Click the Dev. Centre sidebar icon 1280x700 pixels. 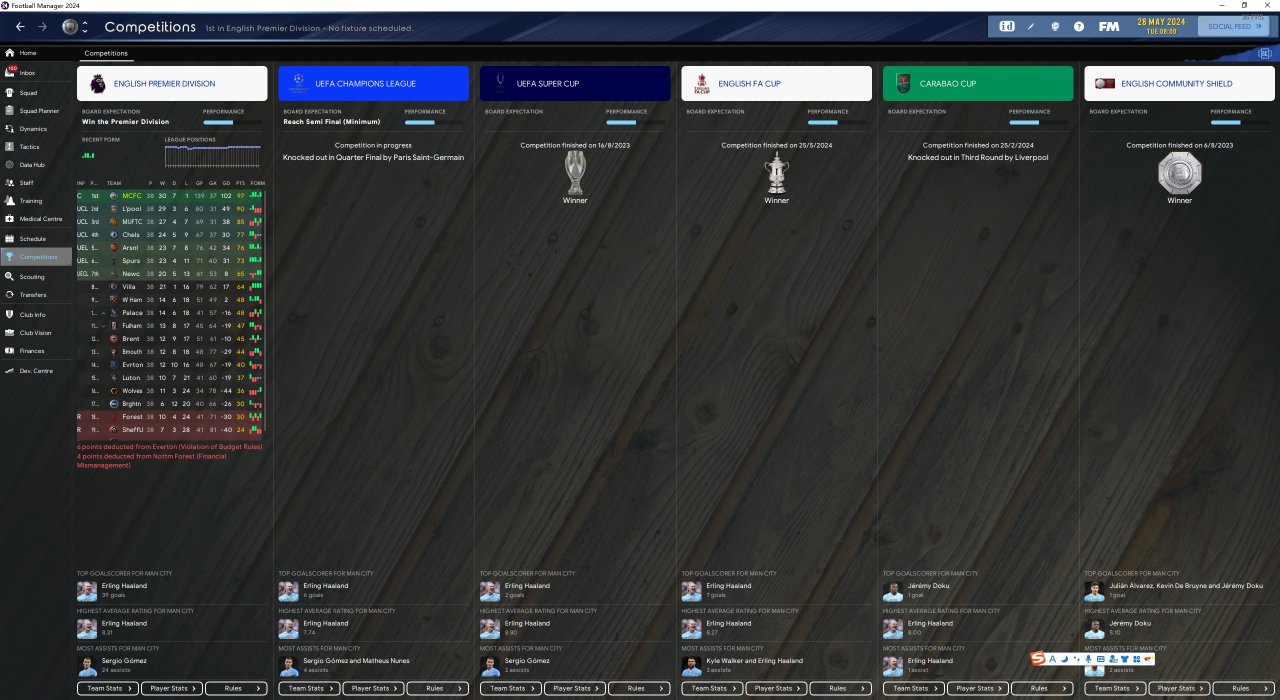click(x=10, y=371)
